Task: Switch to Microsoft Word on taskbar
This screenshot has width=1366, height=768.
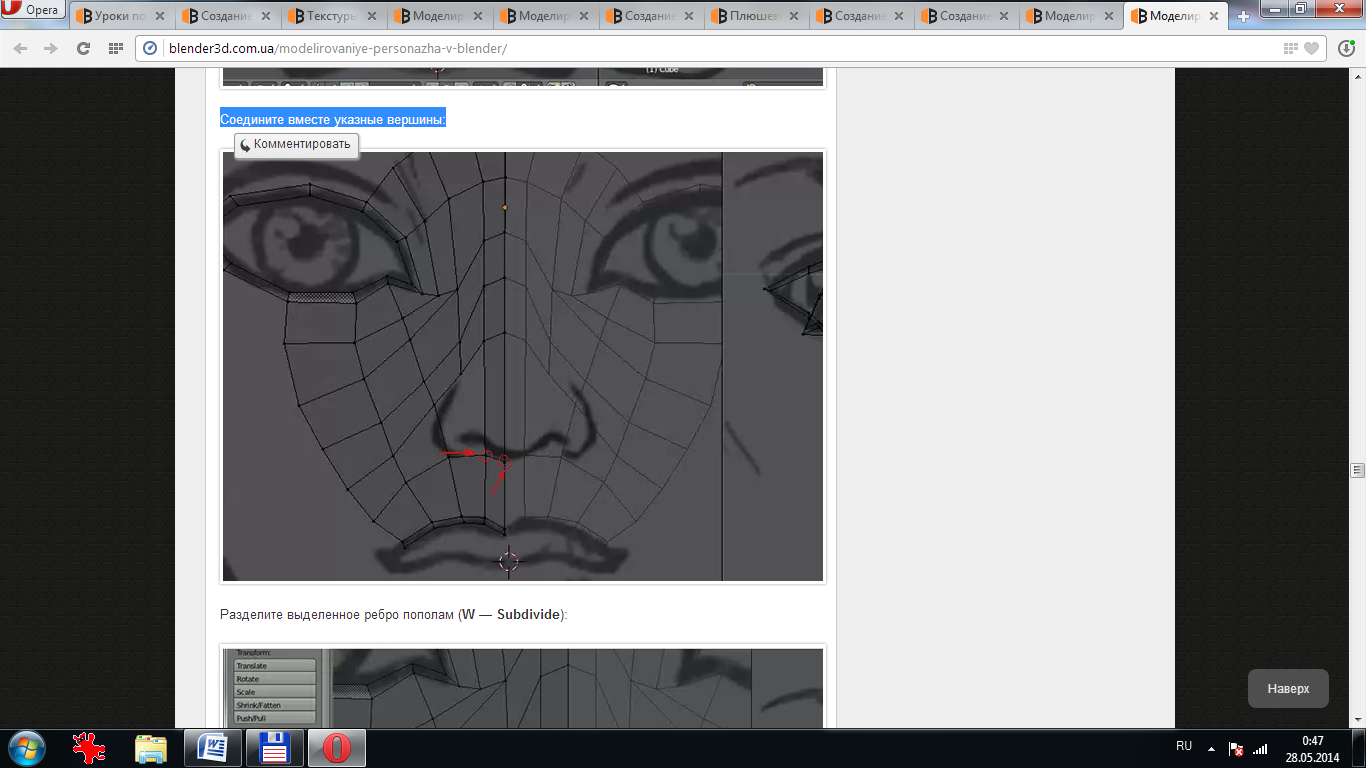Action: pos(213,748)
